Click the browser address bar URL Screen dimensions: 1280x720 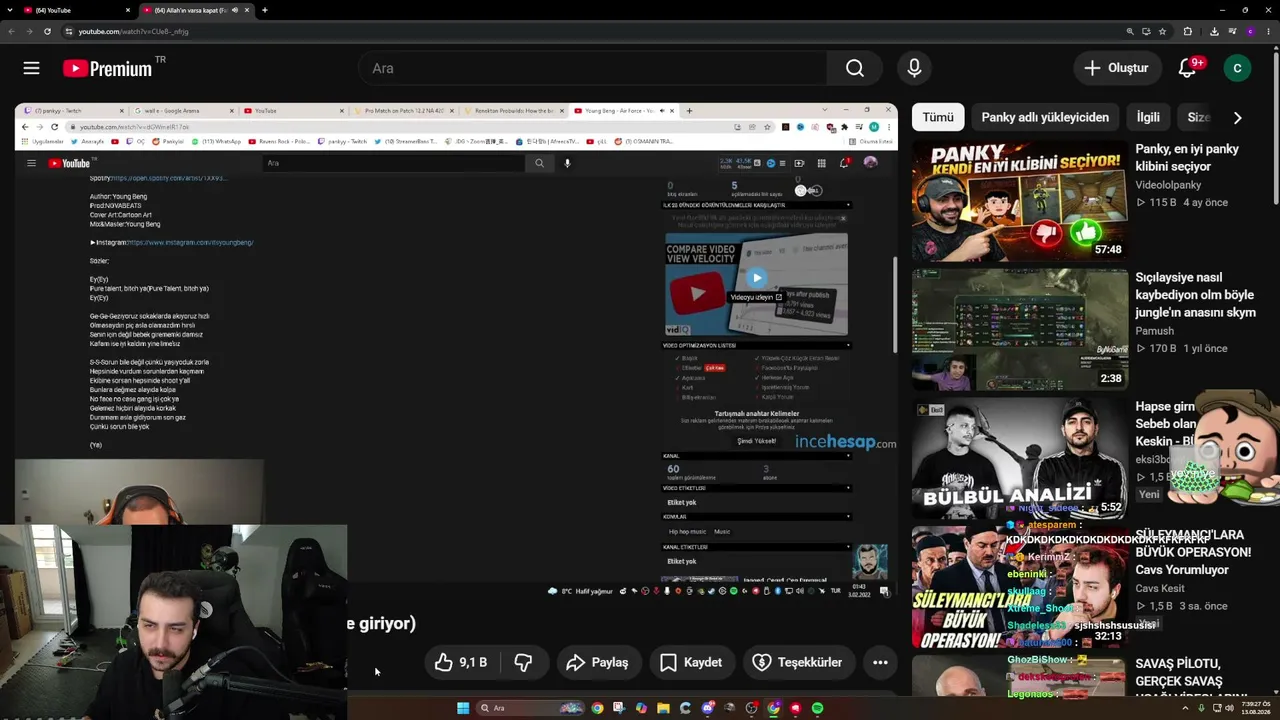pos(134,31)
